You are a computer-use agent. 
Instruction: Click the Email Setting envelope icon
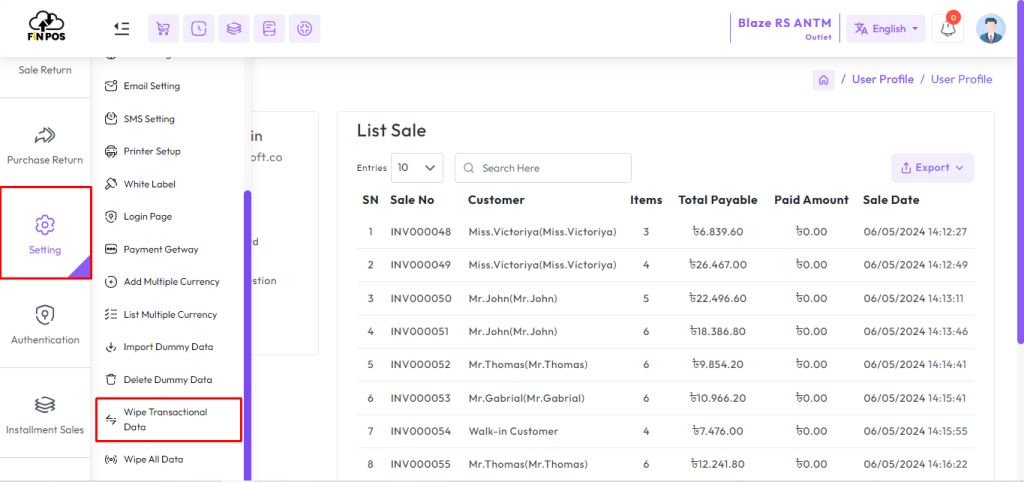(x=111, y=86)
